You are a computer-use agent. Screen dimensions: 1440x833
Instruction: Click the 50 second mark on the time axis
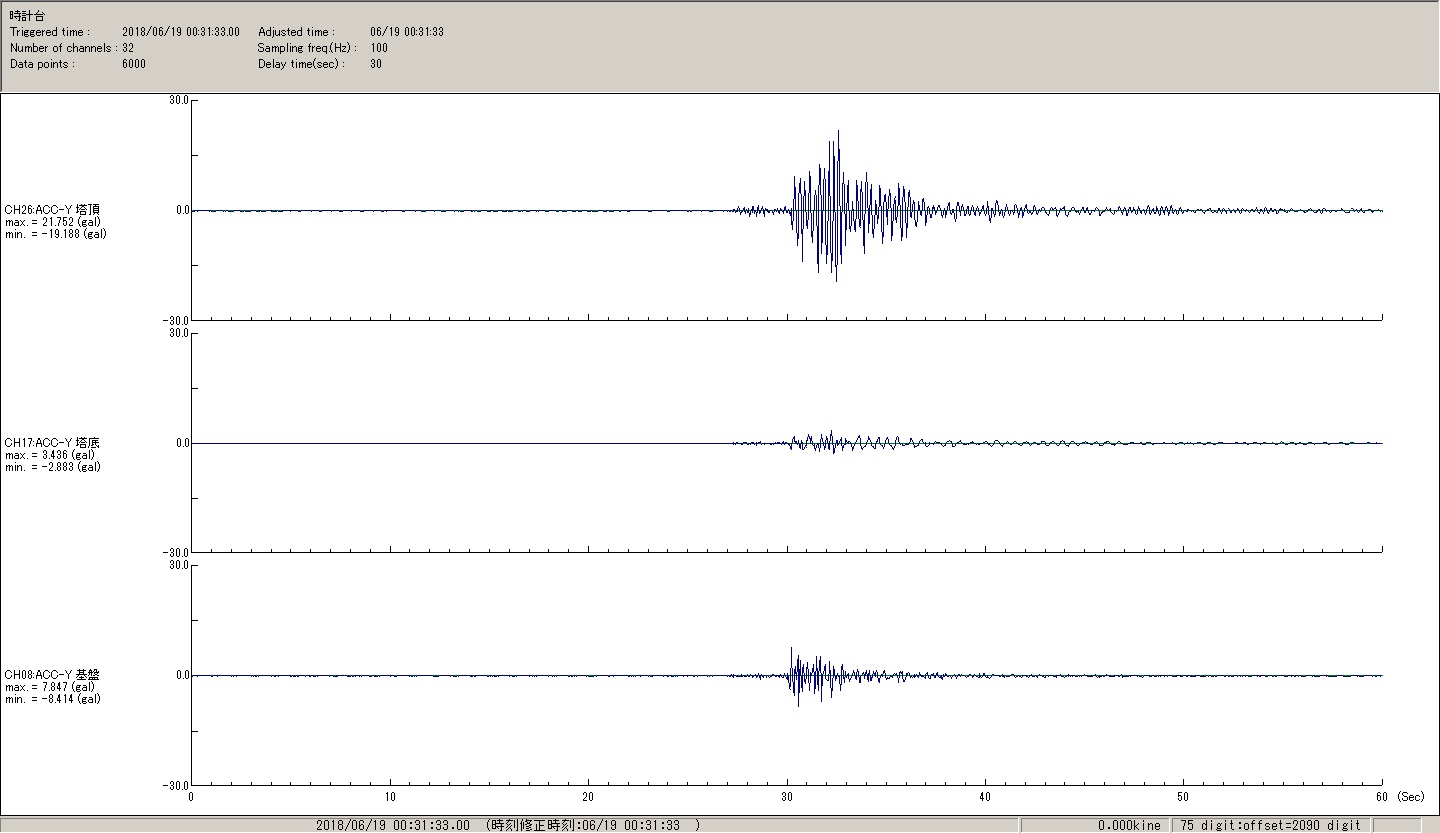[x=1183, y=797]
